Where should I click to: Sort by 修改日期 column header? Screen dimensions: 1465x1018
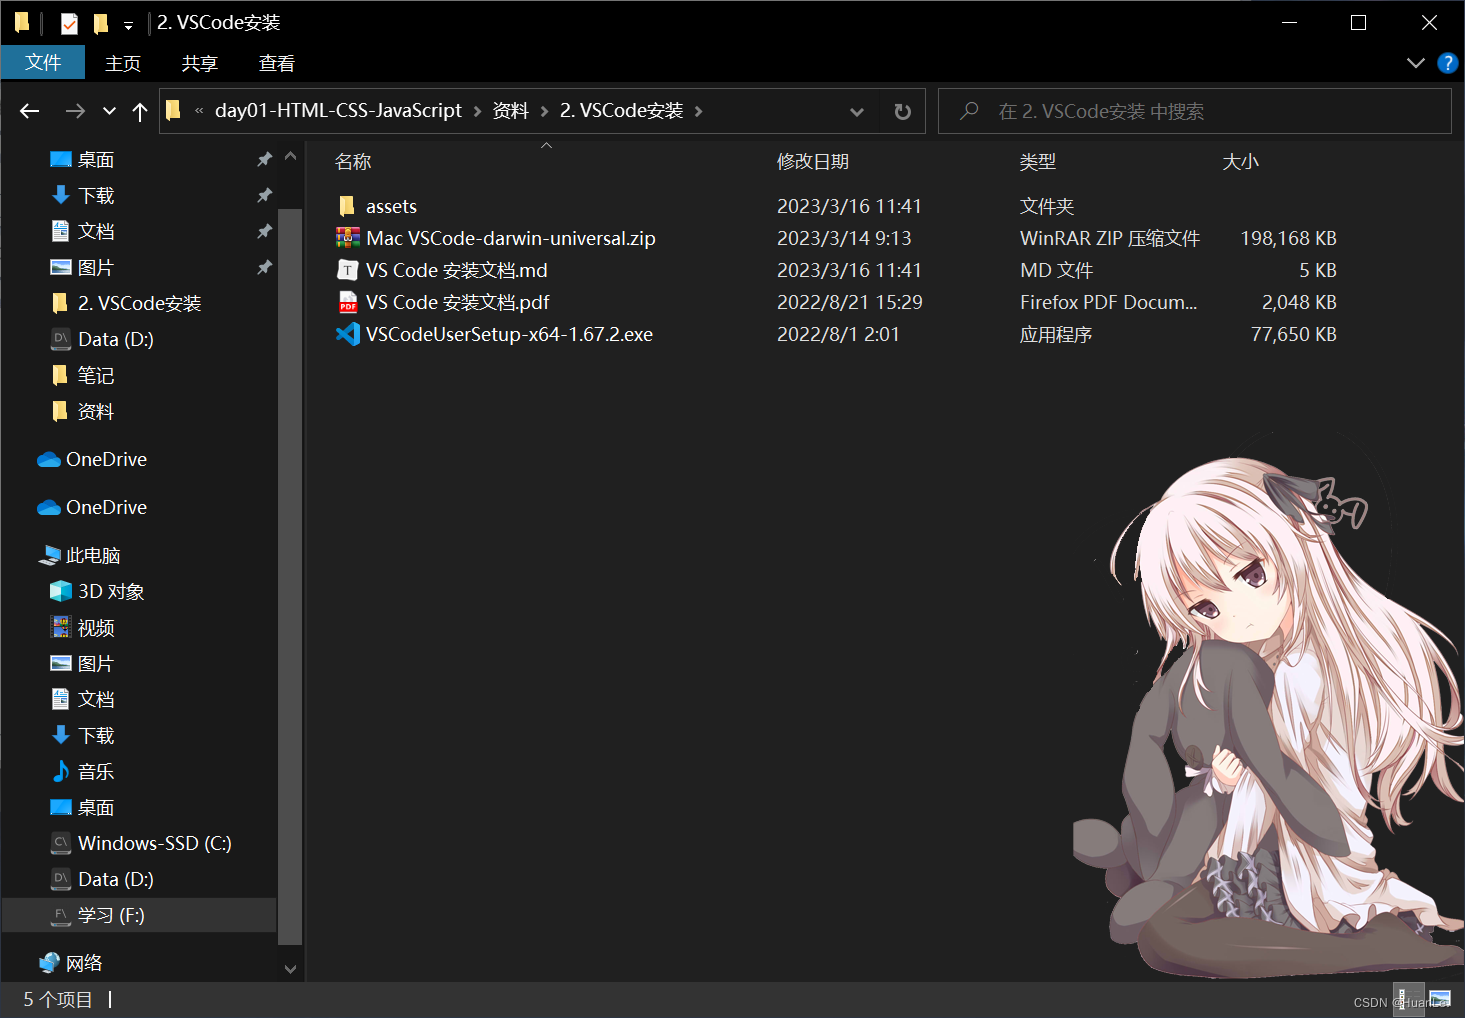coord(812,162)
